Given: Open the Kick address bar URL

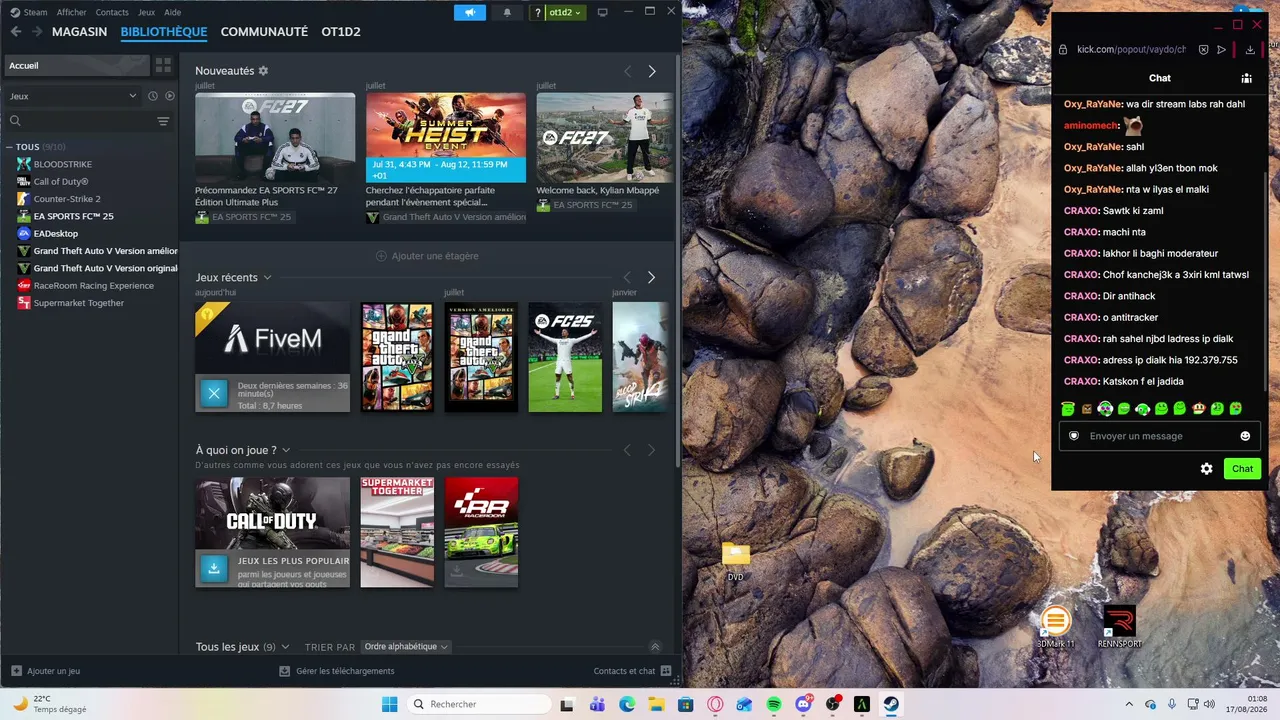Looking at the screenshot, I should (1131, 50).
